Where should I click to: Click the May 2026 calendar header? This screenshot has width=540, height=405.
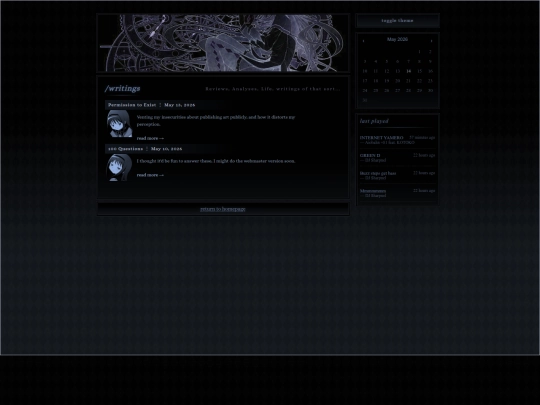tap(397, 39)
